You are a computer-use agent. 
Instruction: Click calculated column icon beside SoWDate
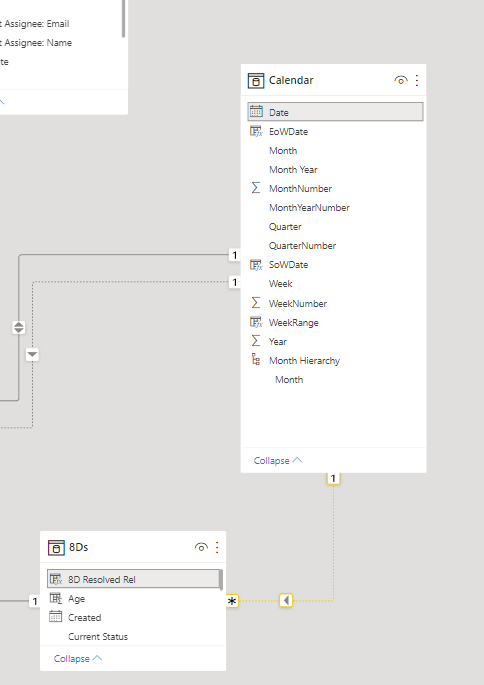256,264
